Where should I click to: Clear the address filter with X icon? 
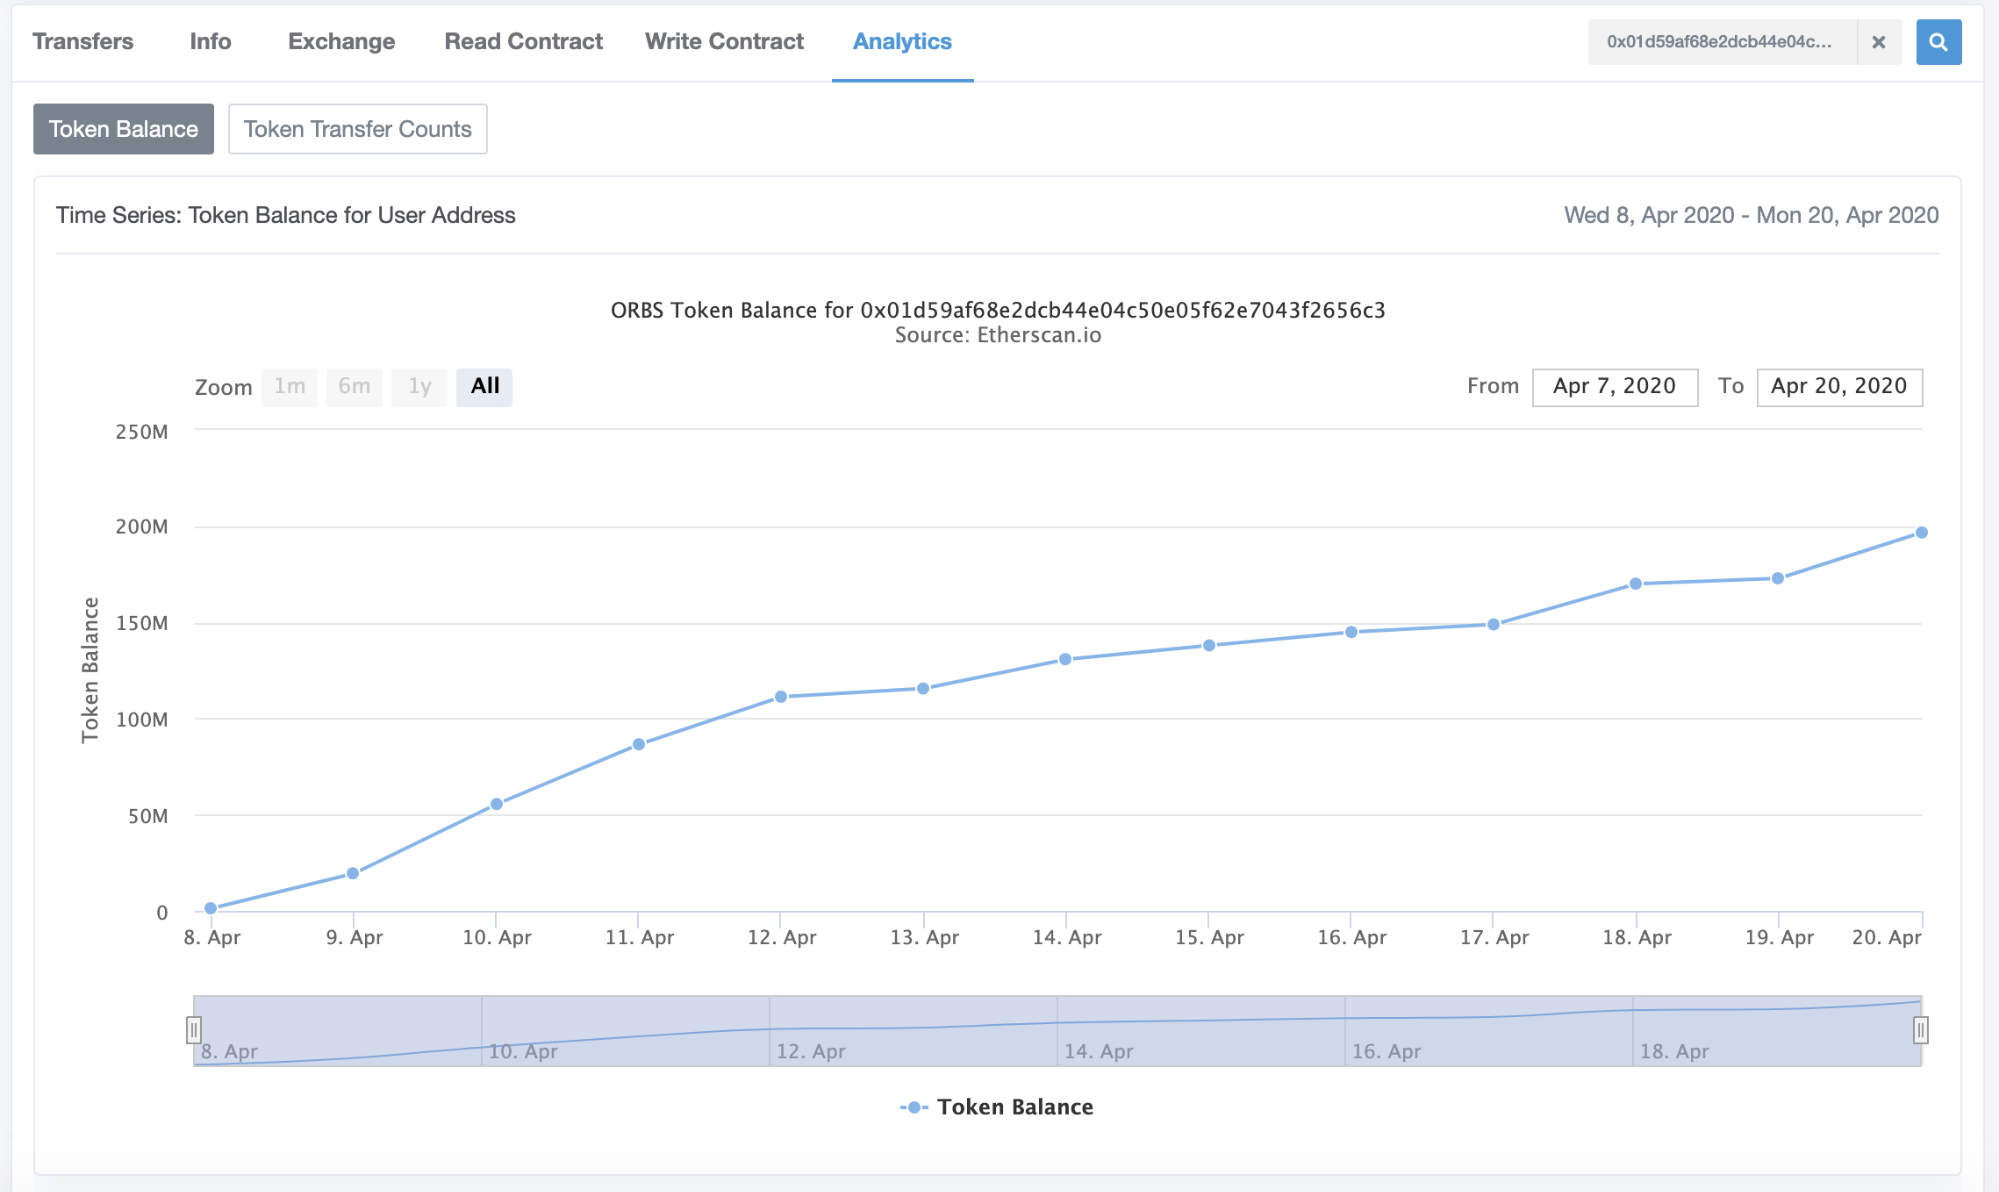[1879, 42]
